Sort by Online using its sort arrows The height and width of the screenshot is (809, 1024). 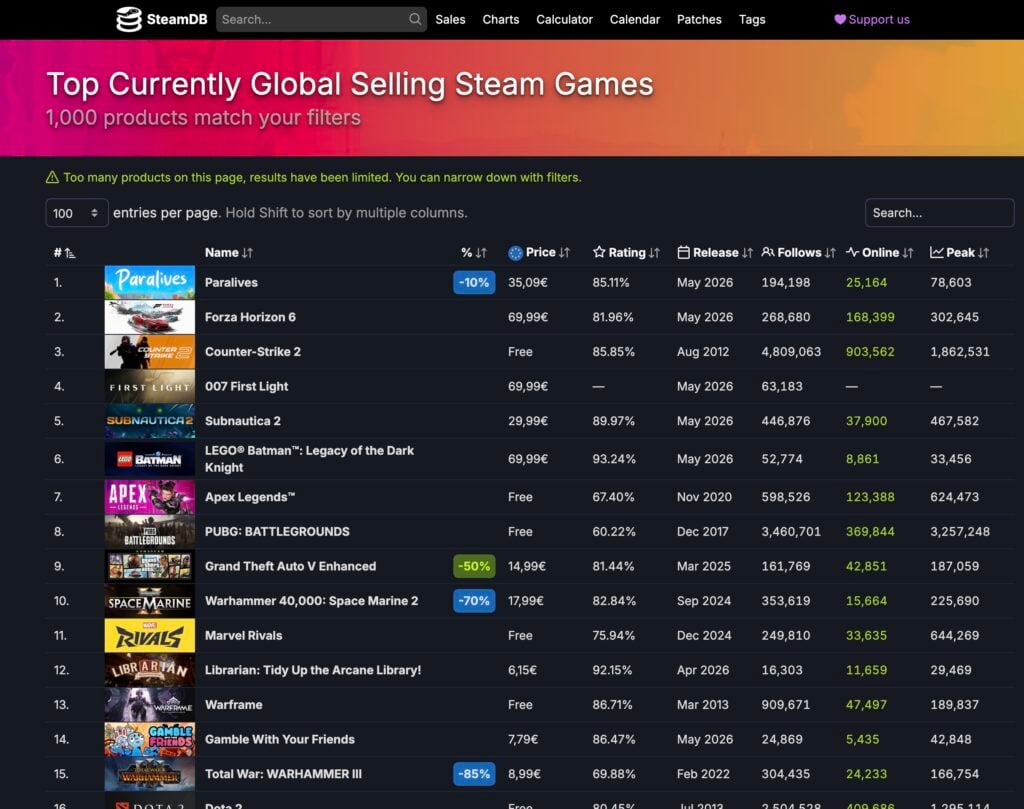(x=908, y=253)
